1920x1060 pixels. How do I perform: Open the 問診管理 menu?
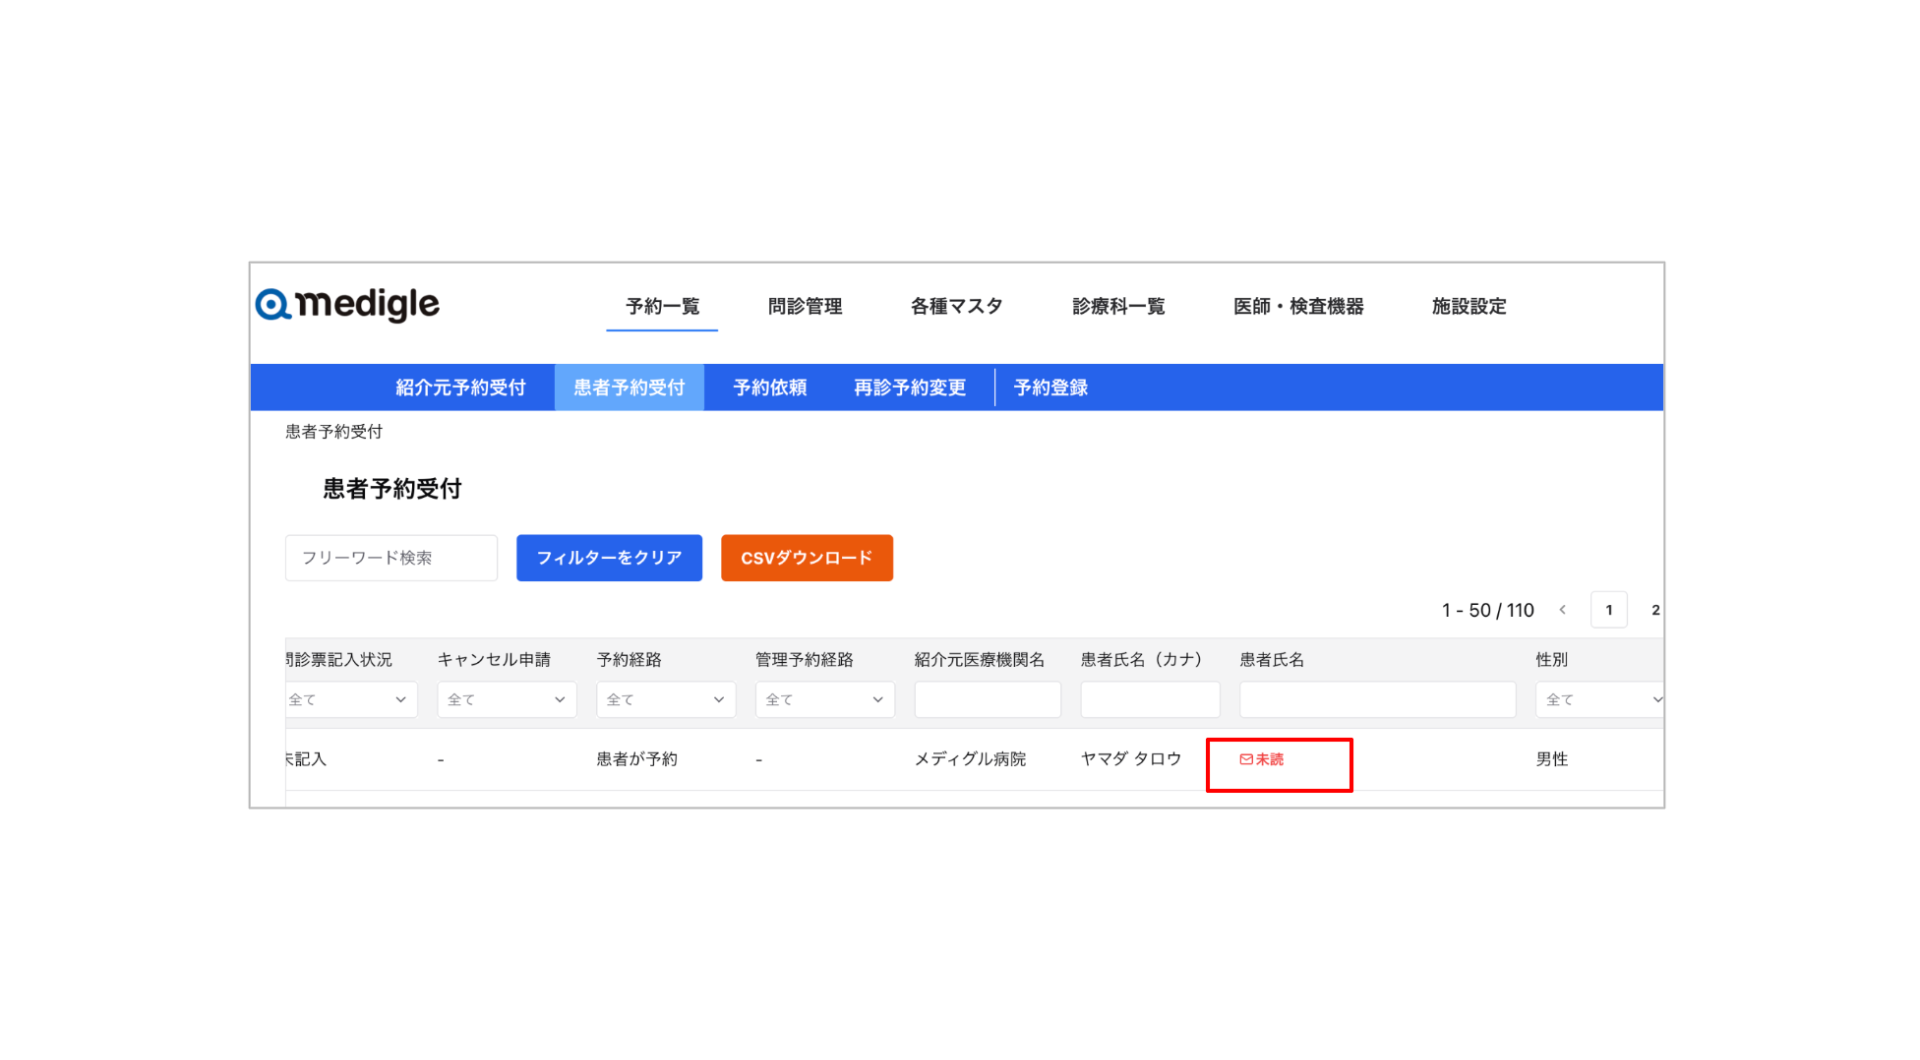tap(805, 306)
